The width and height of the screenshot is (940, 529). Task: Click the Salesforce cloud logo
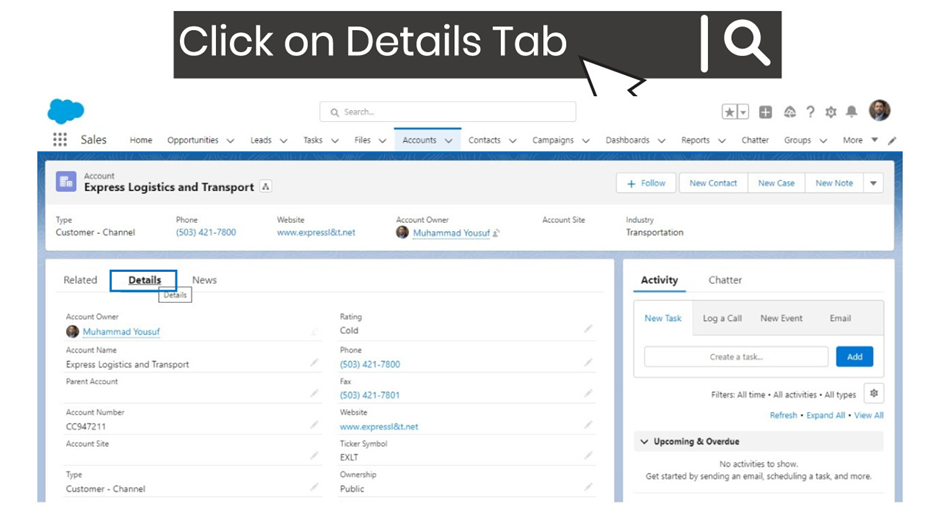(x=66, y=111)
